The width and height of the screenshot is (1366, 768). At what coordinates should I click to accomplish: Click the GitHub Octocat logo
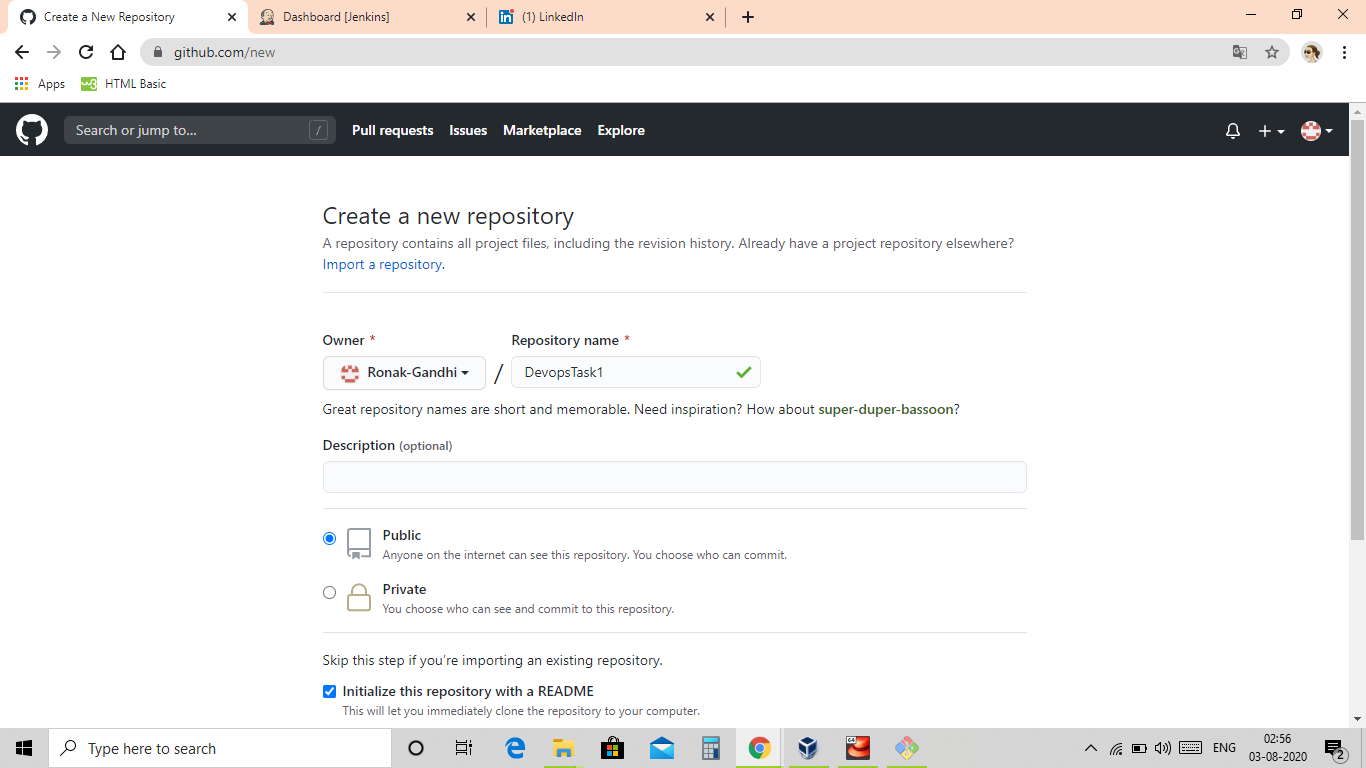pyautogui.click(x=32, y=130)
